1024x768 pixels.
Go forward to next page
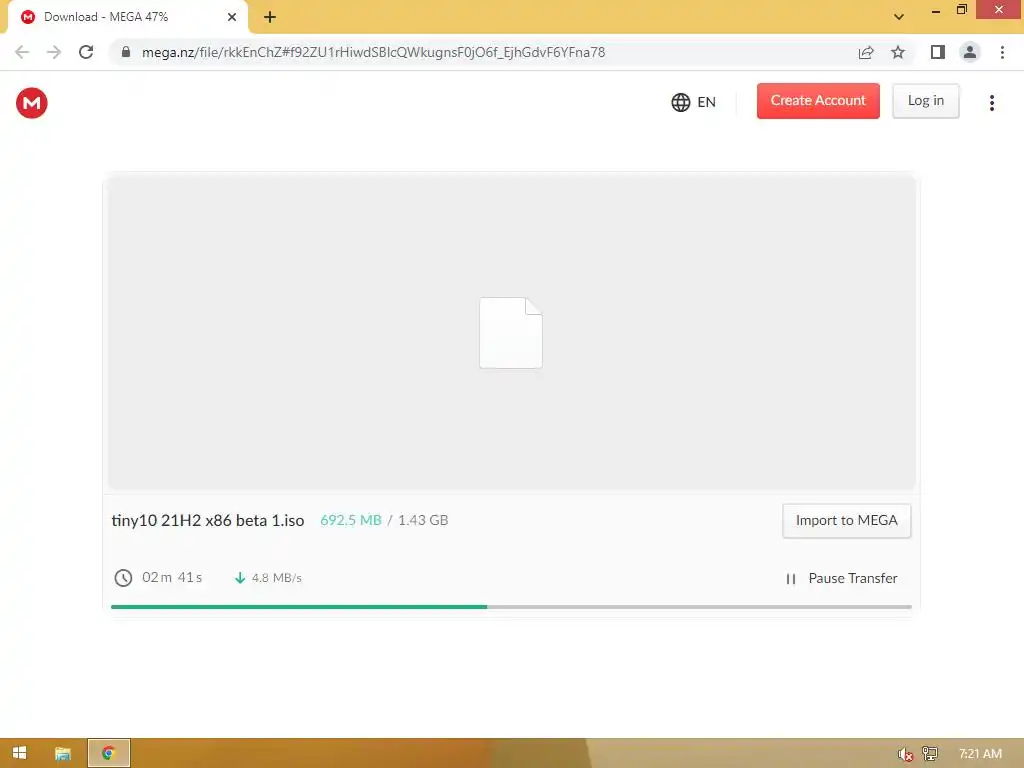54,52
